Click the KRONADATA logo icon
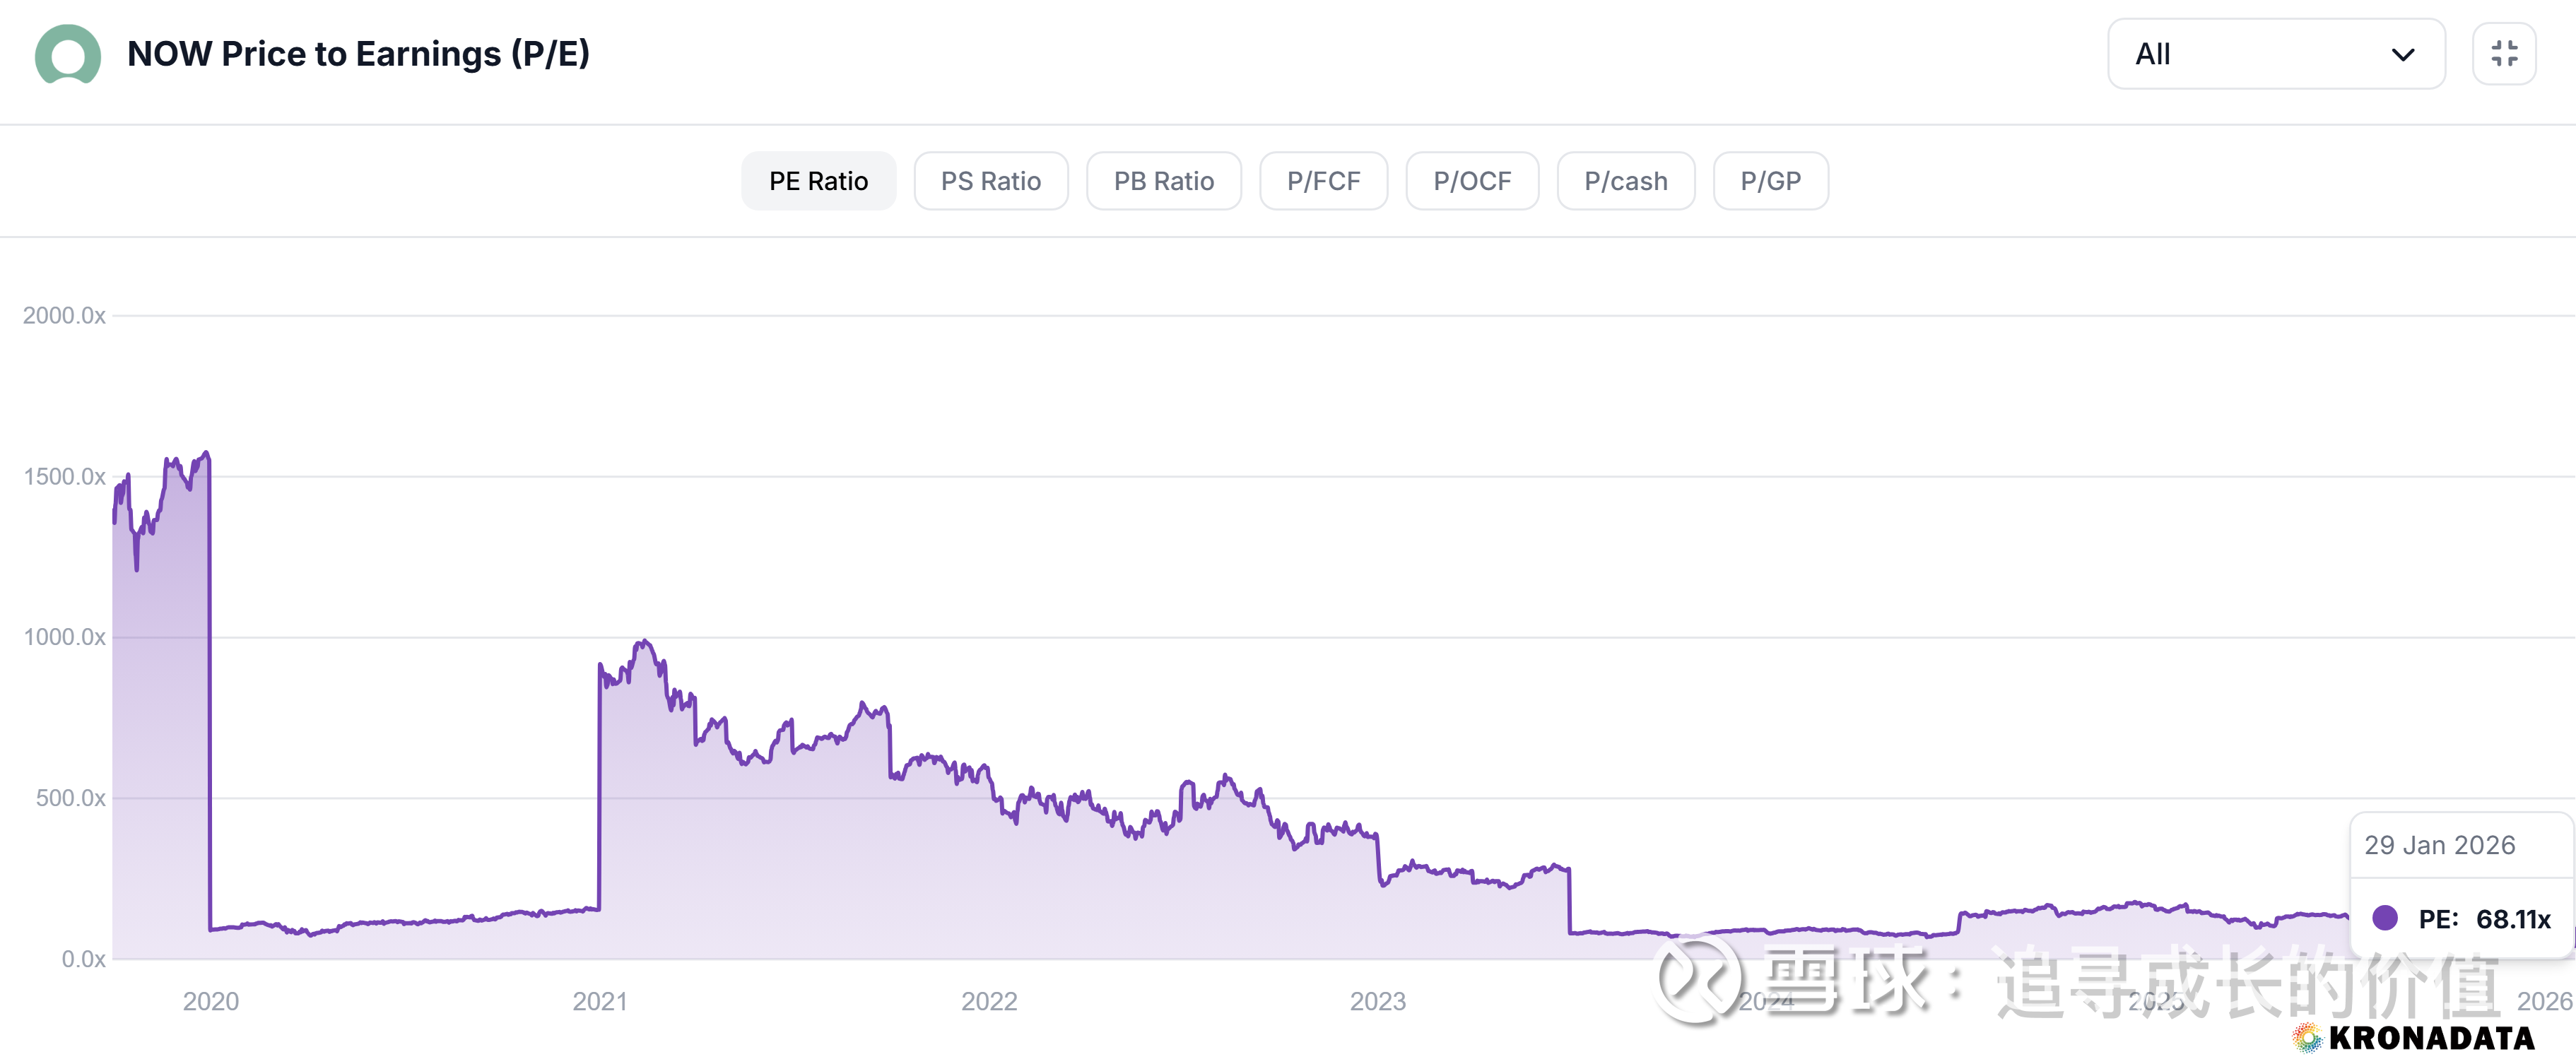The height and width of the screenshot is (1064, 2576). [2307, 1038]
